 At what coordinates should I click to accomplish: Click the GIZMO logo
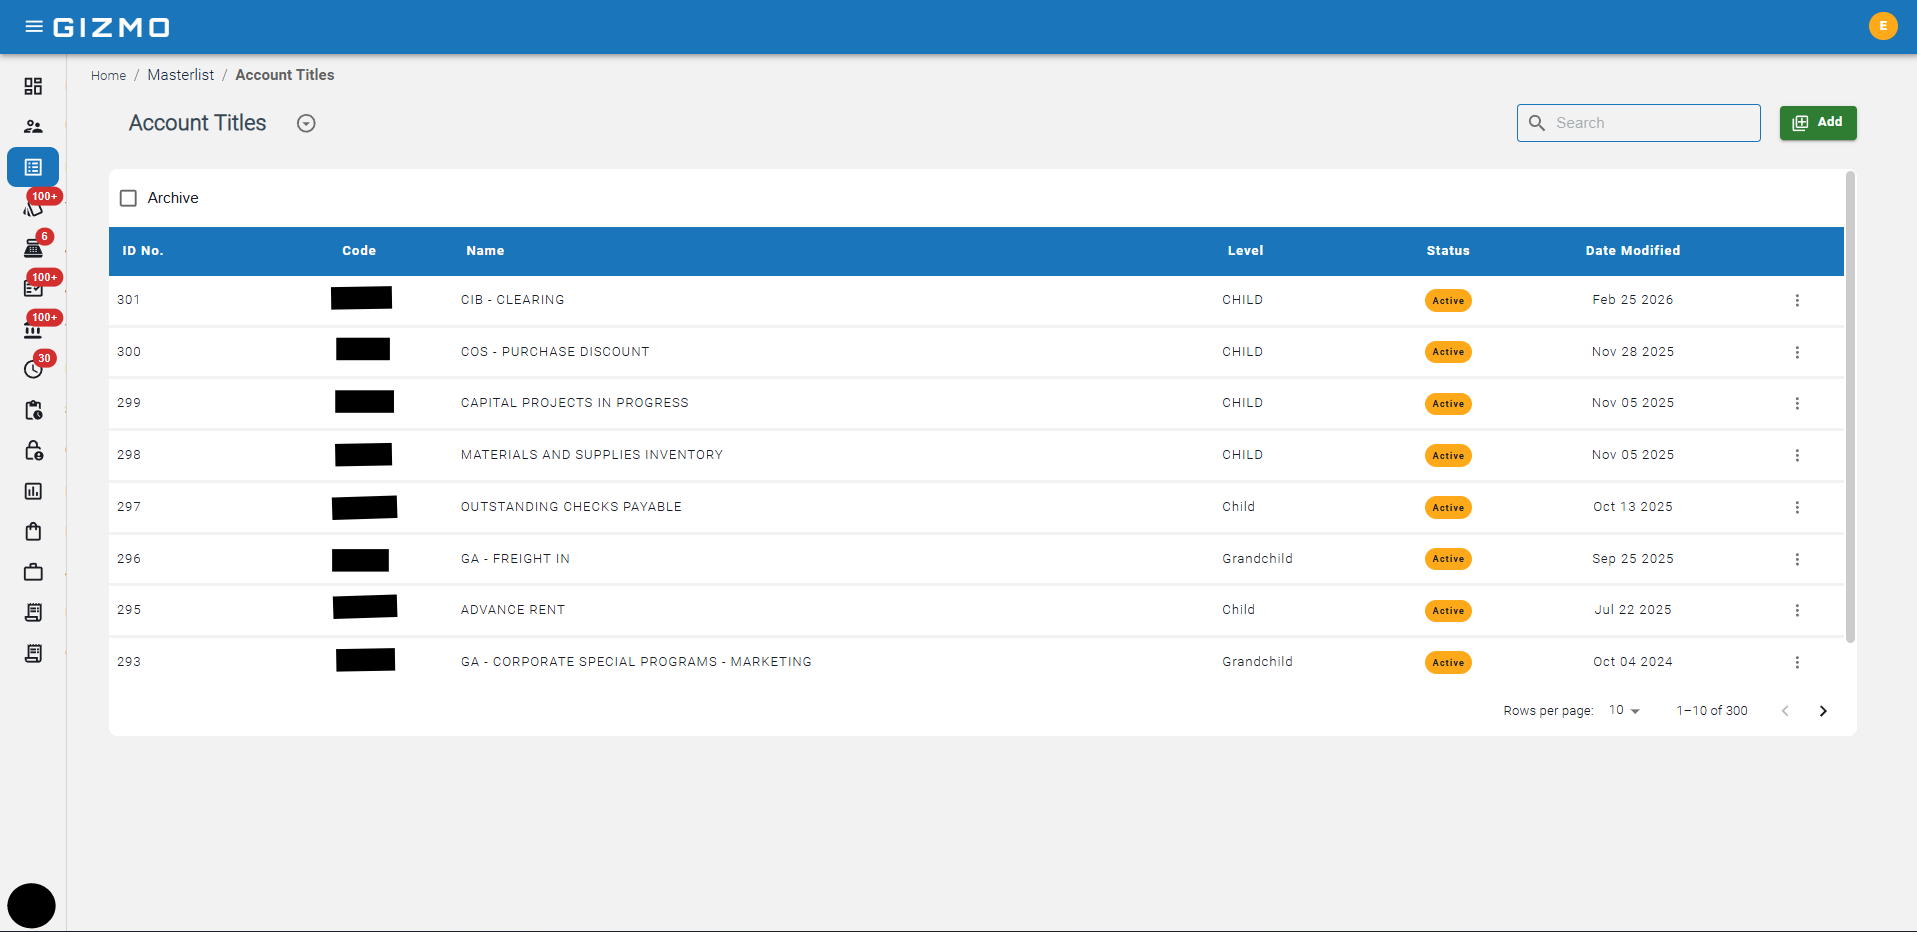(x=111, y=27)
